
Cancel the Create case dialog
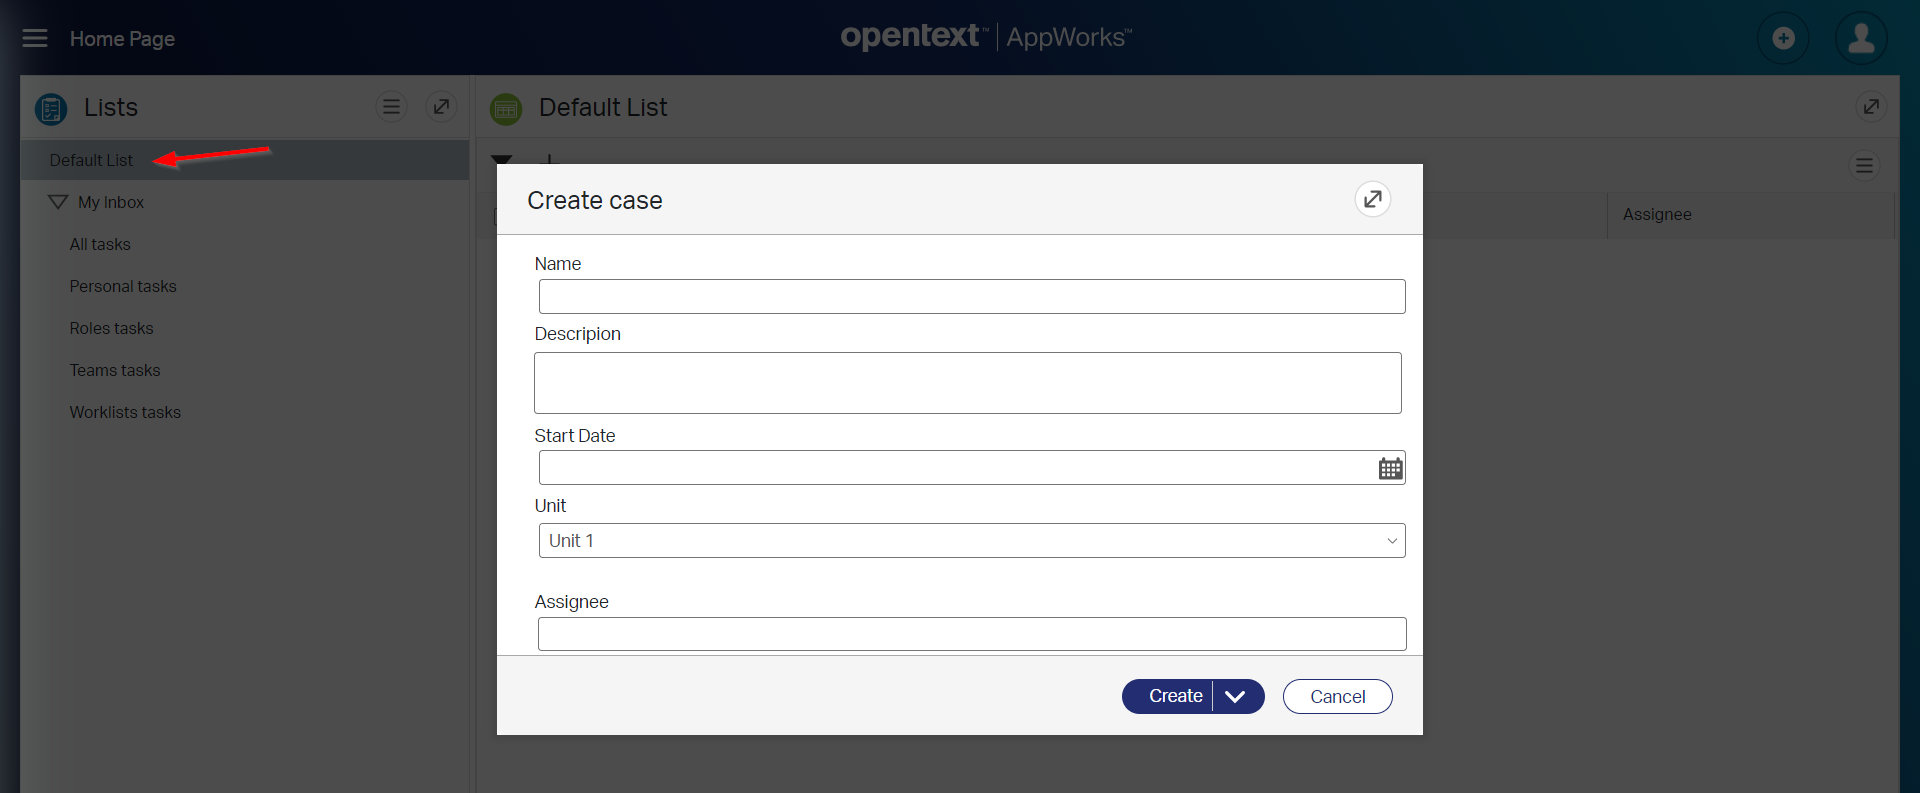point(1337,697)
